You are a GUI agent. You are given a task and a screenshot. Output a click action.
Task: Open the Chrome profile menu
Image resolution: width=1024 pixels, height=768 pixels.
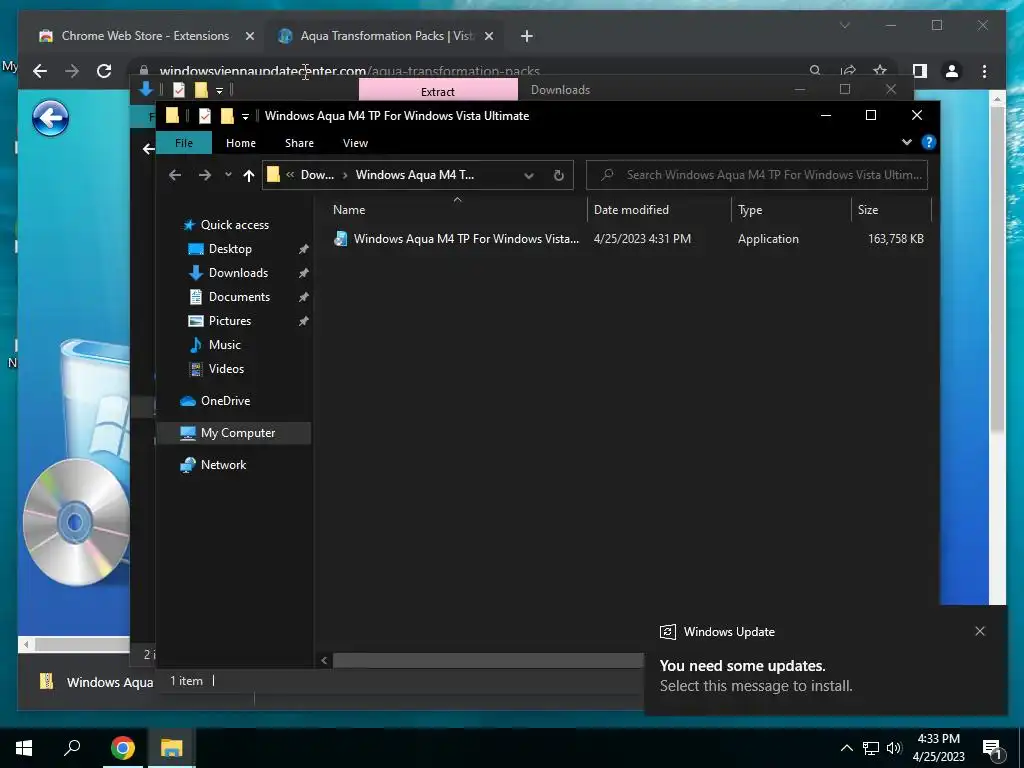[x=952, y=71]
